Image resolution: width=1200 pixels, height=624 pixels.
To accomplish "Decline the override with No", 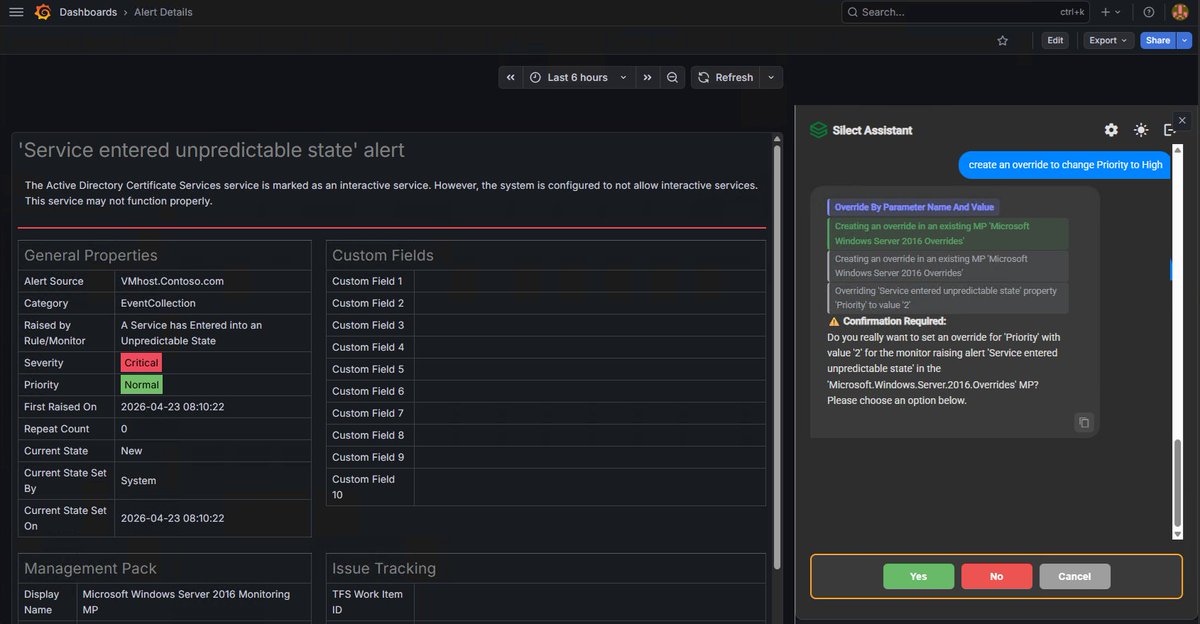I will (x=996, y=576).
